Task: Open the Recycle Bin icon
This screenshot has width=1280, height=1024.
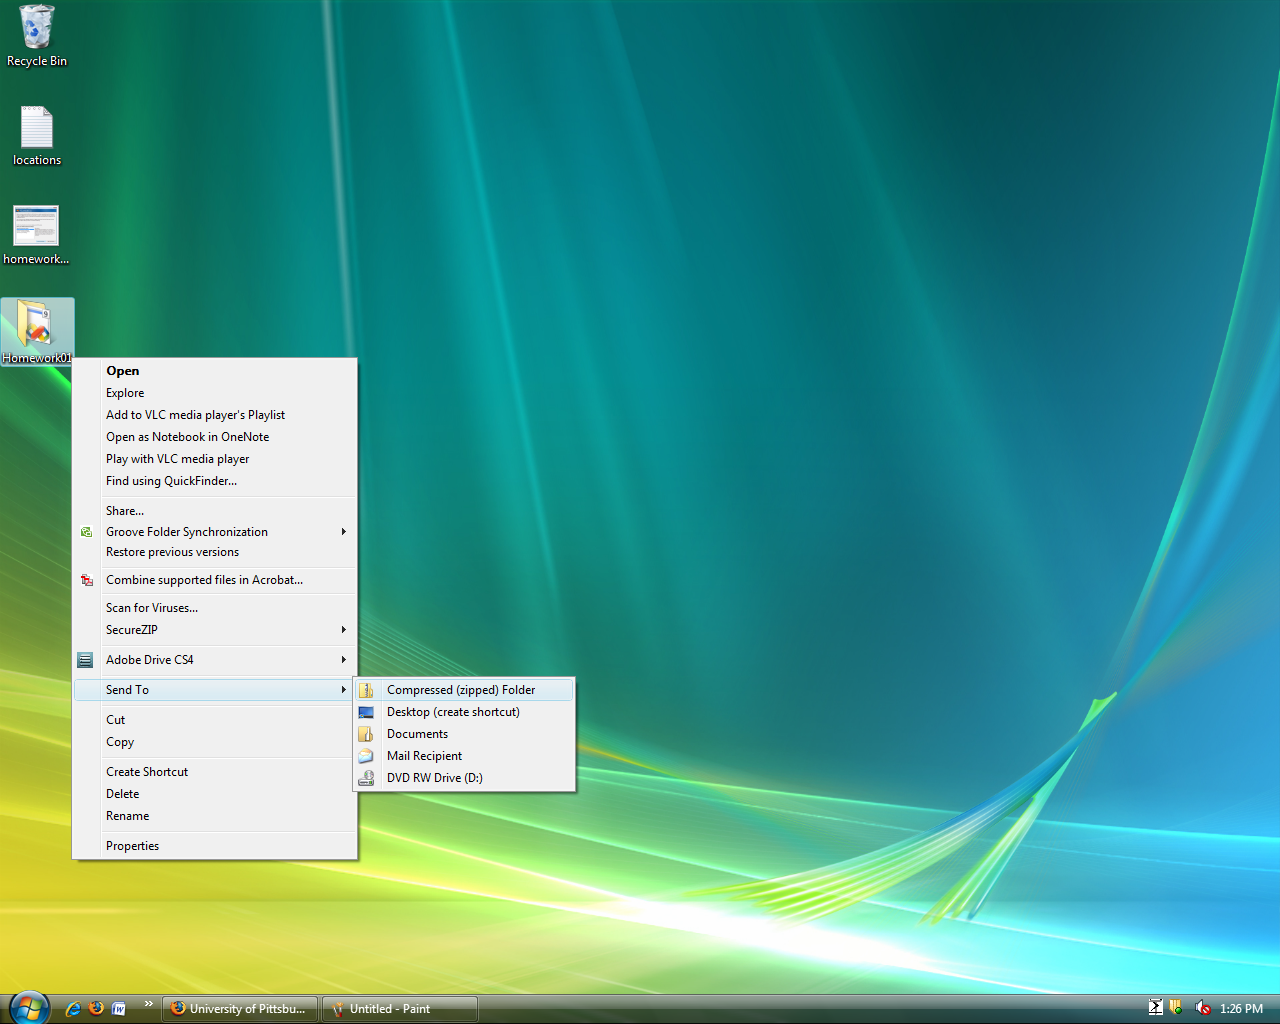Action: [x=36, y=30]
